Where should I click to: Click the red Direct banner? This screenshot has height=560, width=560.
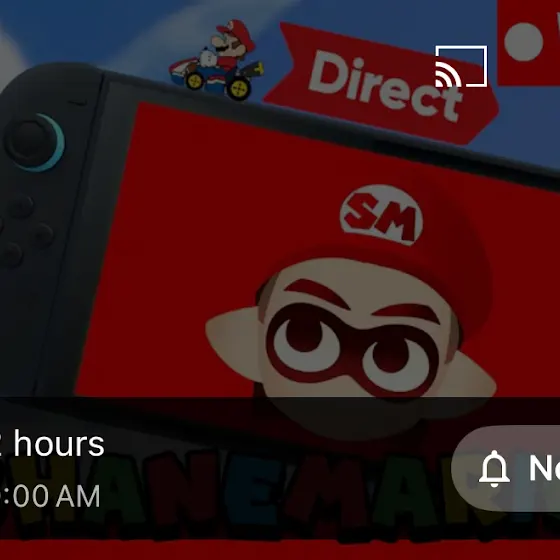click(382, 84)
